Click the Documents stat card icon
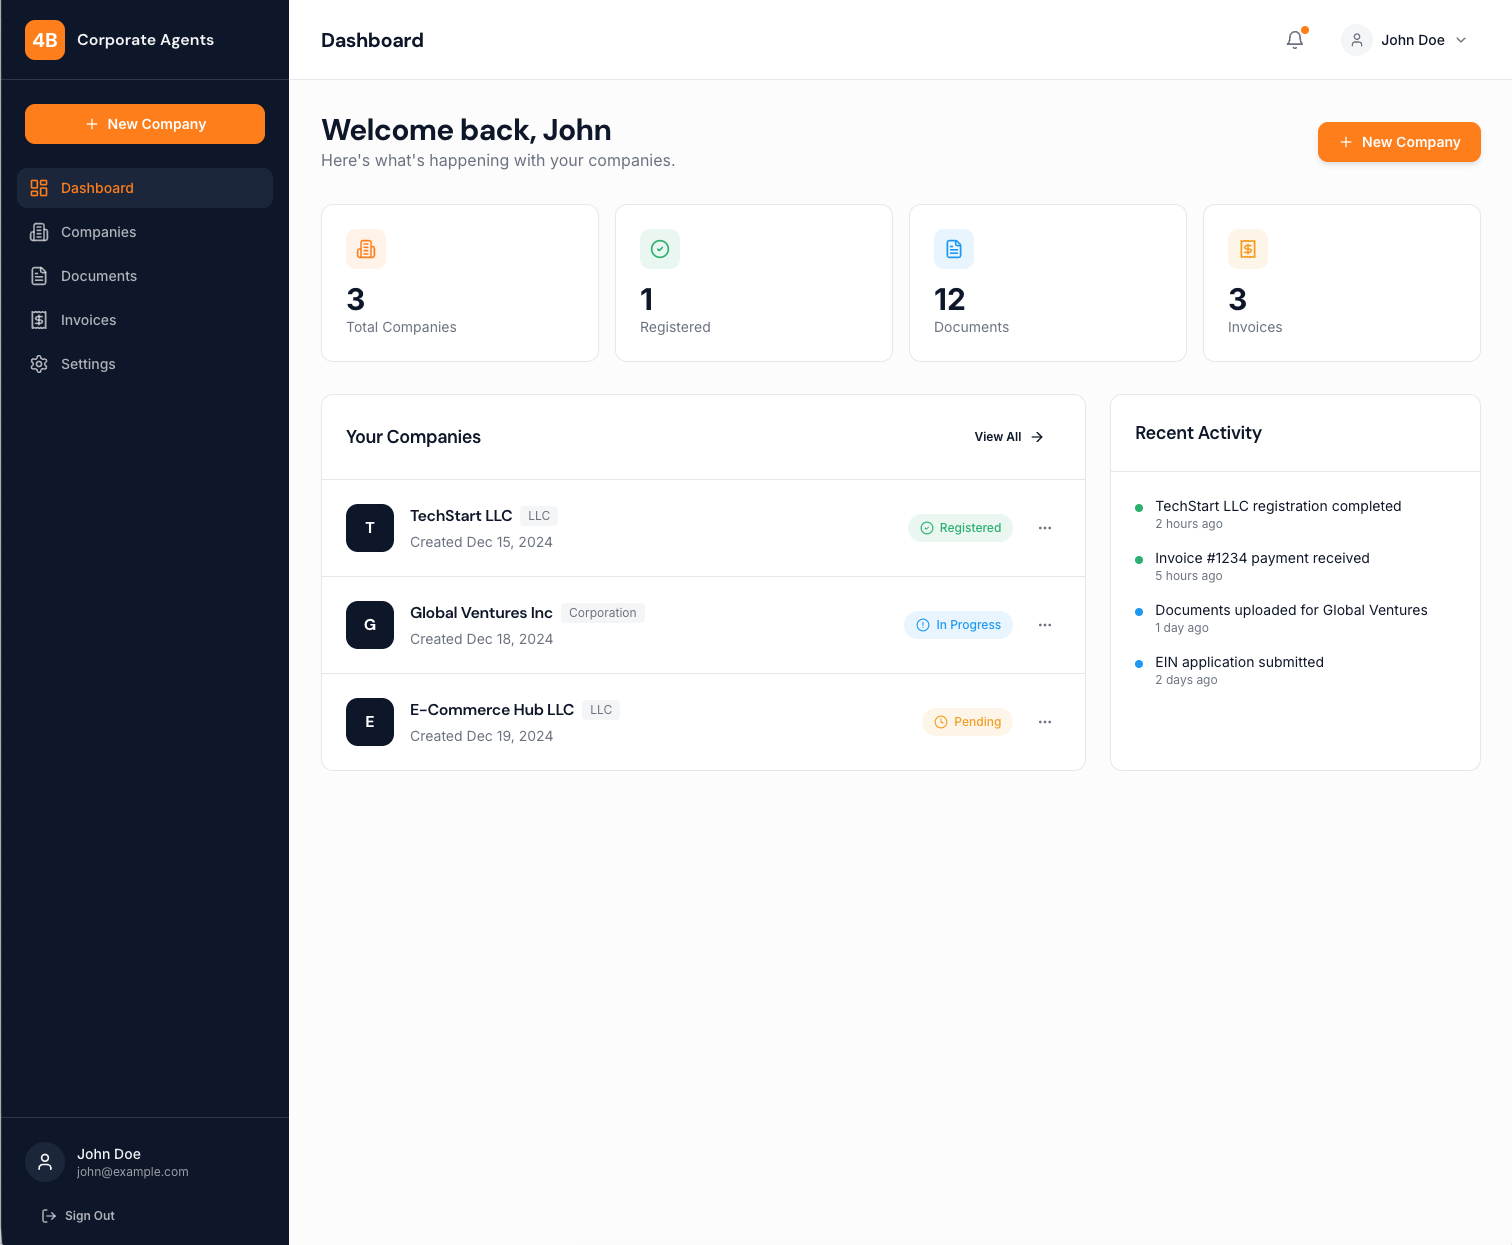 954,249
